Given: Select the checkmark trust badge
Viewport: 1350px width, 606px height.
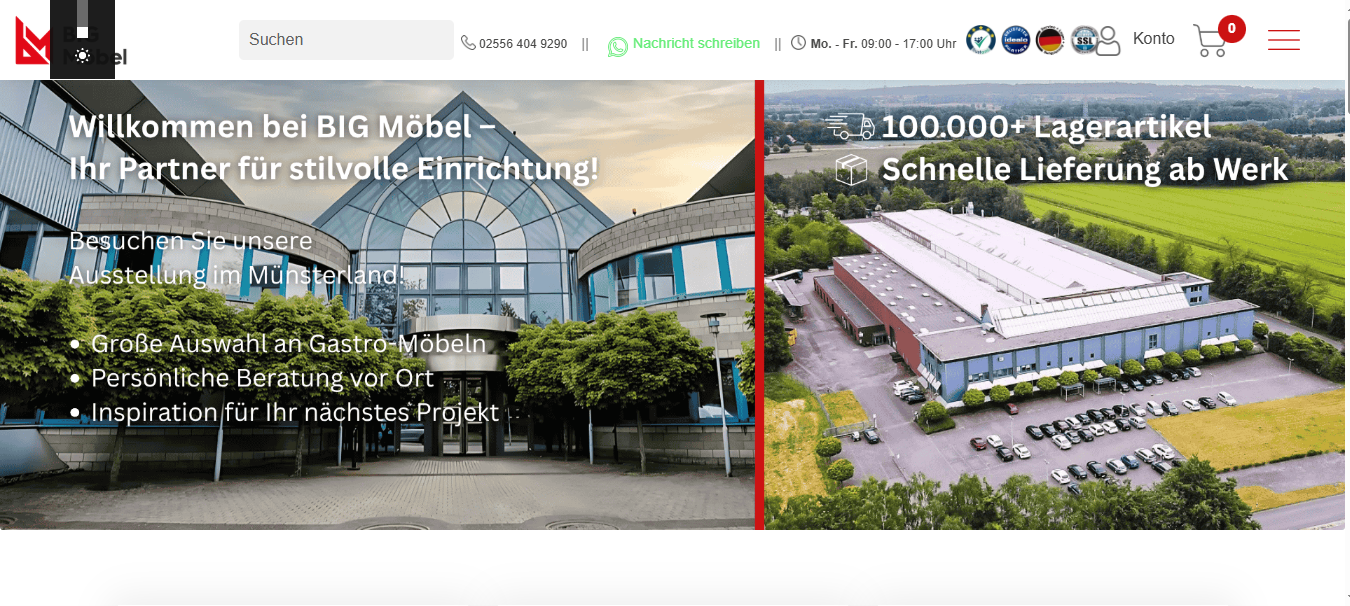Looking at the screenshot, I should tap(981, 40).
